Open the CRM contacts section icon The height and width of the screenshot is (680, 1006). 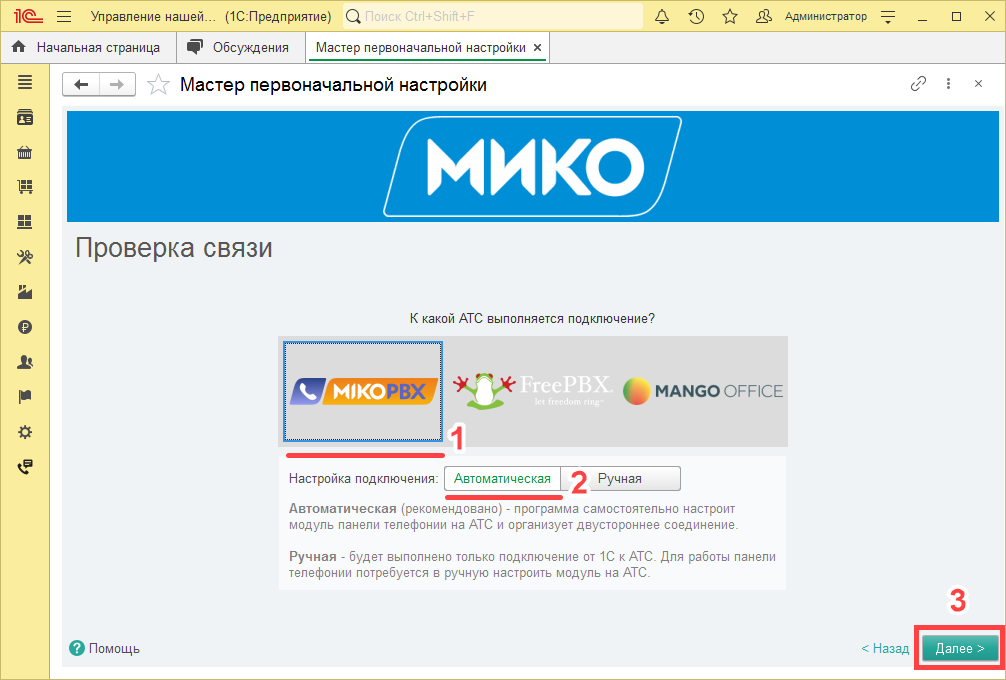[25, 117]
